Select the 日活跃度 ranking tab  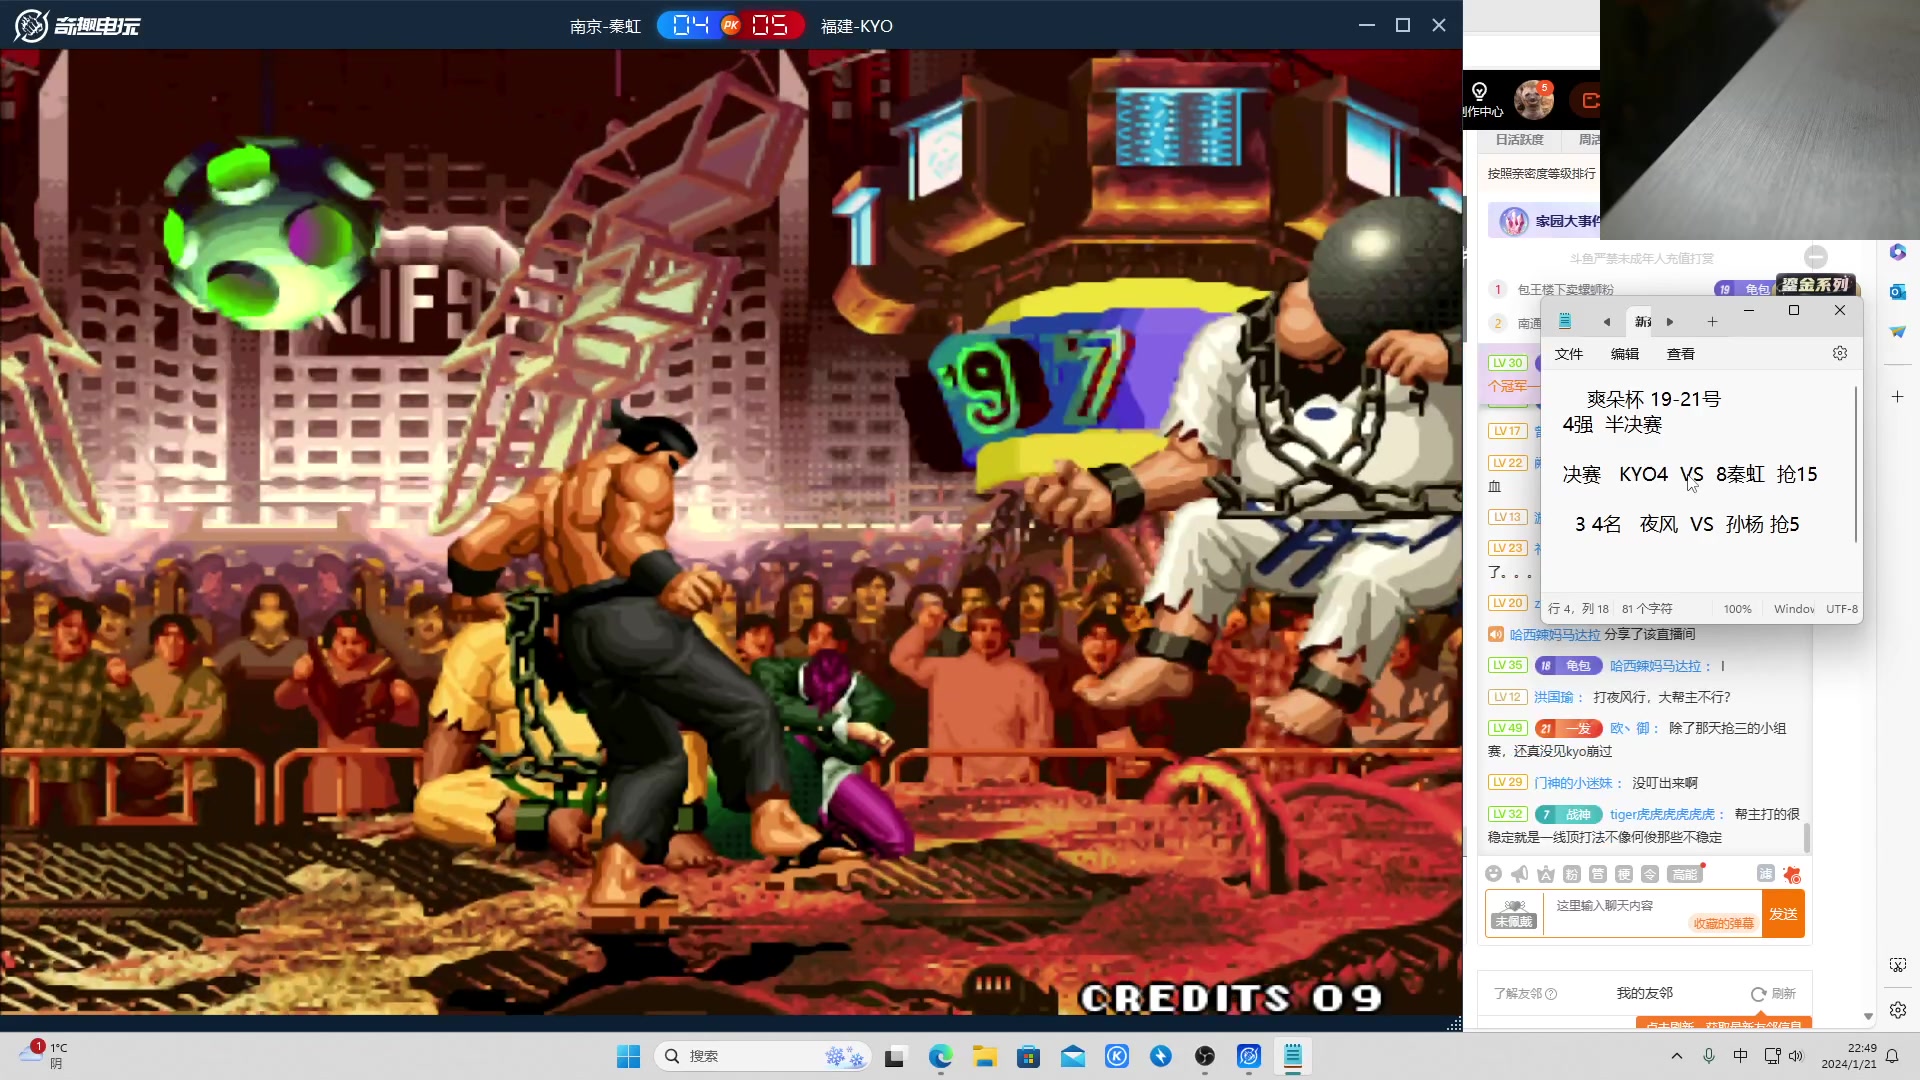click(x=1519, y=140)
